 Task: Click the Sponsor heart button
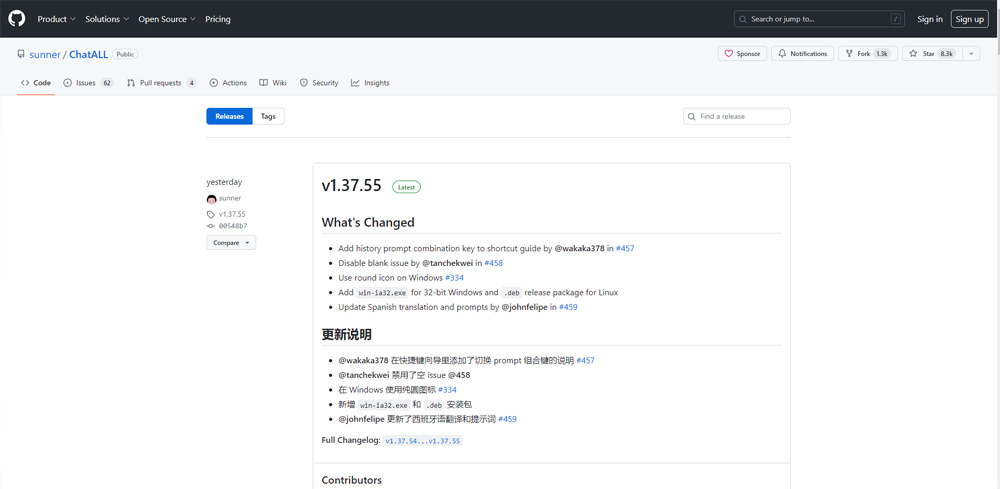click(x=742, y=53)
